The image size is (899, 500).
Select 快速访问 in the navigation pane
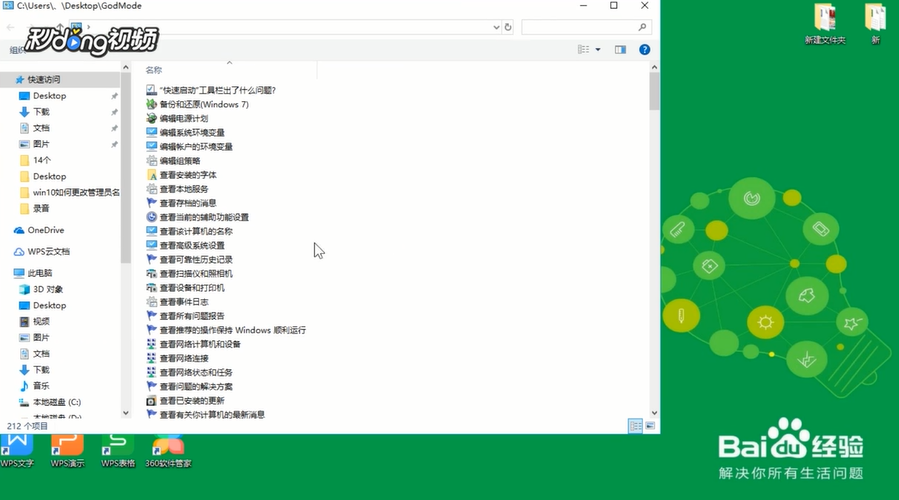tap(44, 80)
